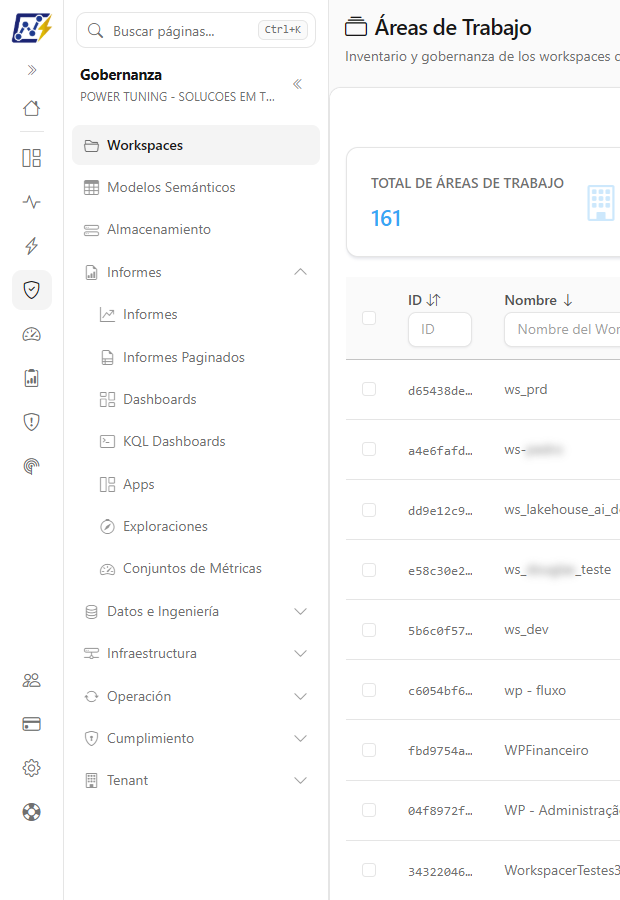Open the settings gear icon

click(x=32, y=768)
